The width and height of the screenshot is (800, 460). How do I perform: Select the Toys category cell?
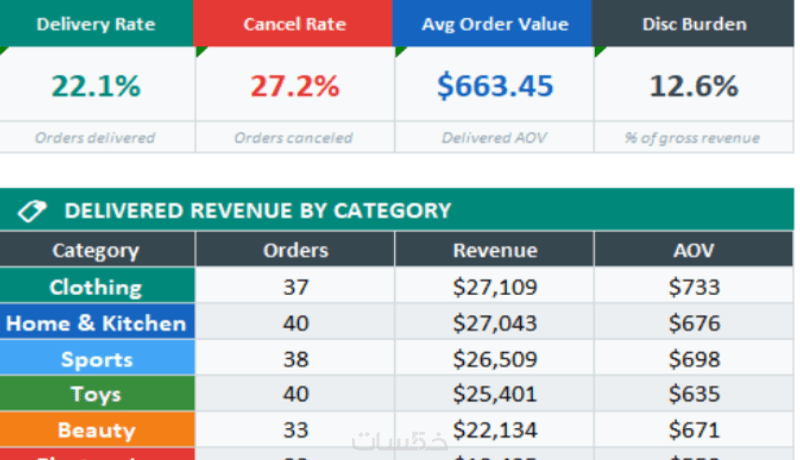(96, 394)
